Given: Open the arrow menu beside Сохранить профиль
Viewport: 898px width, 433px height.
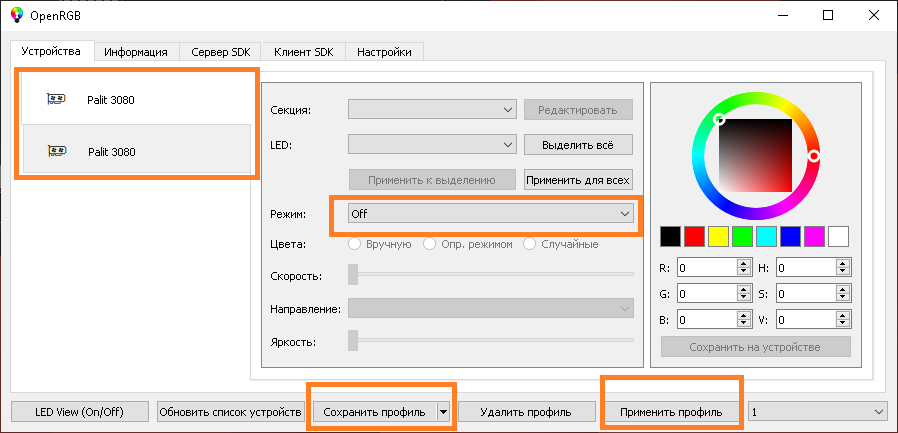Looking at the screenshot, I should (x=443, y=412).
